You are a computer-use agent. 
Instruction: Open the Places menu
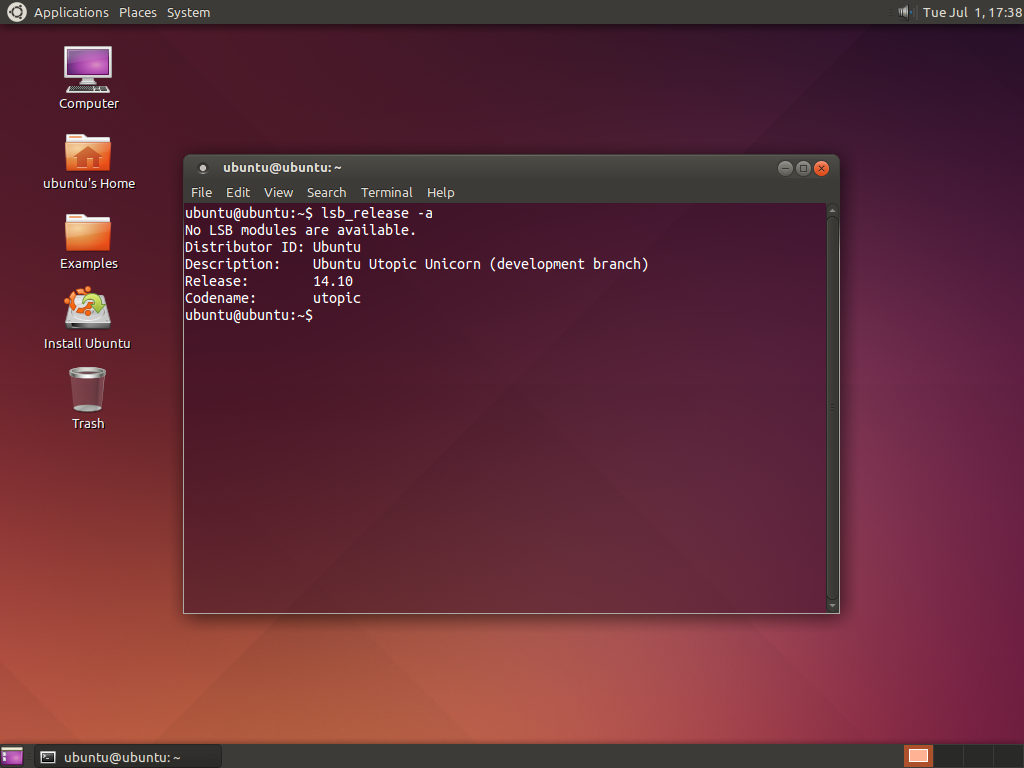137,12
